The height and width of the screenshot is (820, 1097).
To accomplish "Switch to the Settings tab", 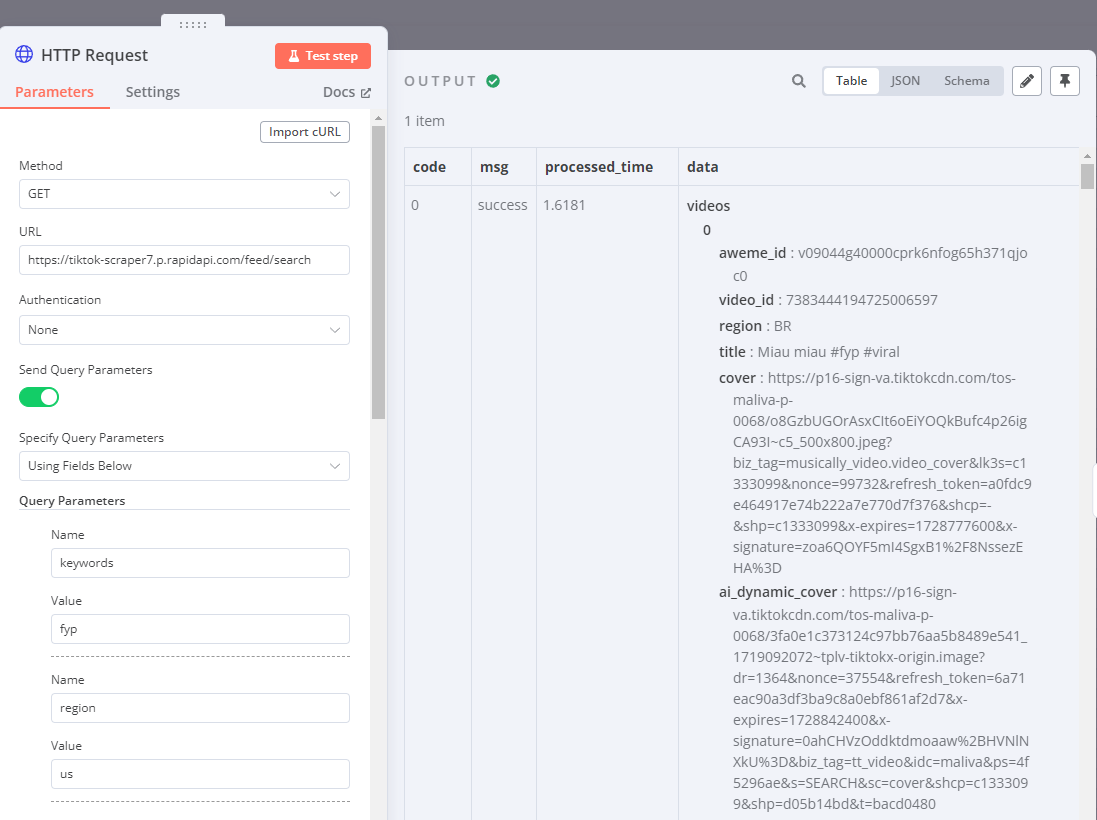I will tap(152, 92).
